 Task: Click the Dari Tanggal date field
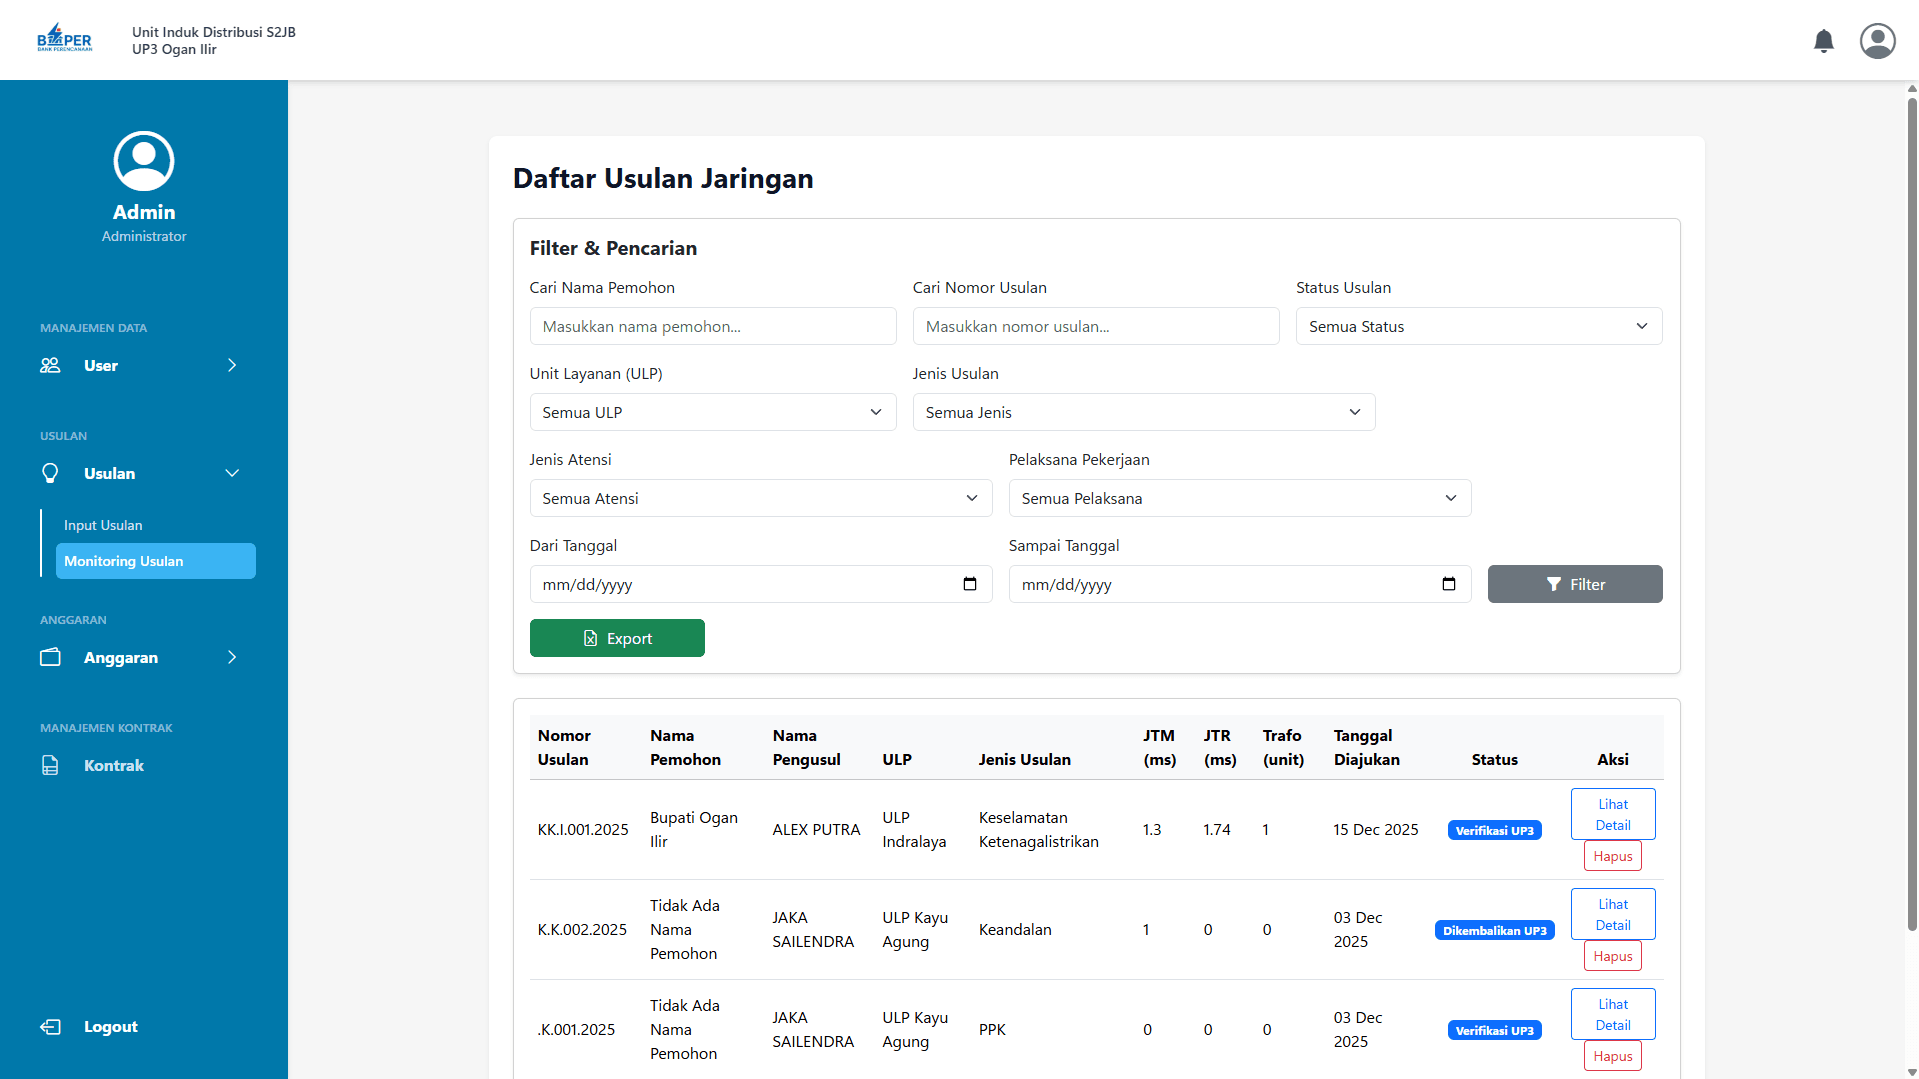[x=761, y=584]
